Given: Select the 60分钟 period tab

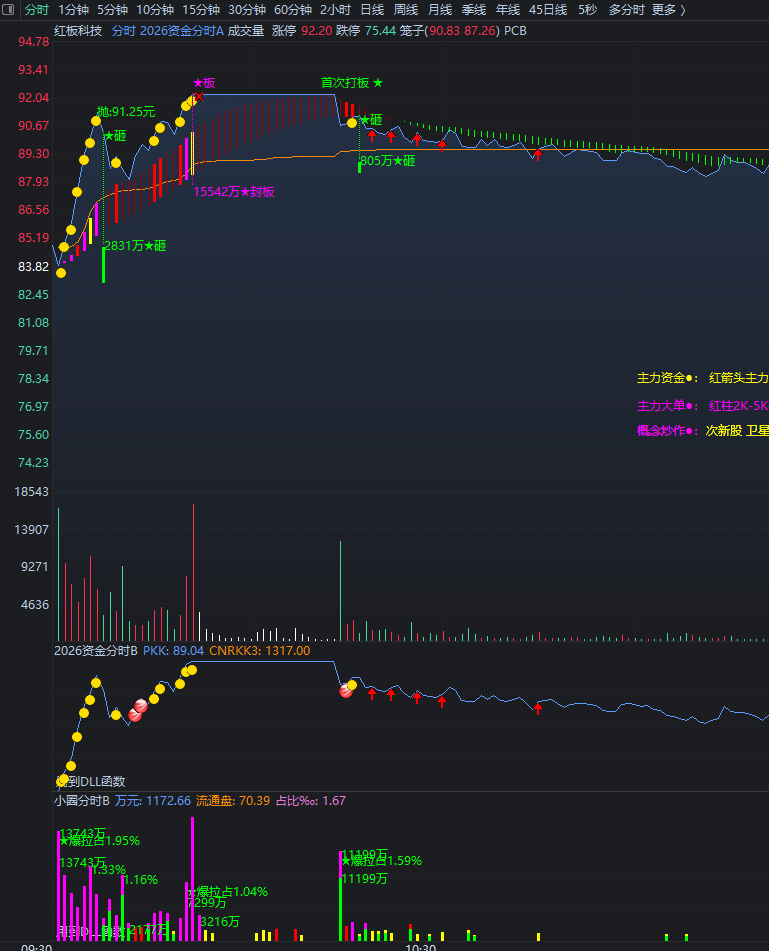Looking at the screenshot, I should pyautogui.click(x=292, y=10).
